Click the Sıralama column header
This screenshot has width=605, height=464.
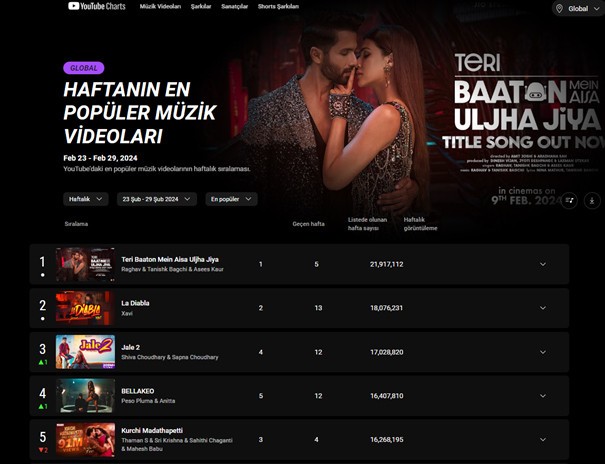pyautogui.click(x=76, y=224)
